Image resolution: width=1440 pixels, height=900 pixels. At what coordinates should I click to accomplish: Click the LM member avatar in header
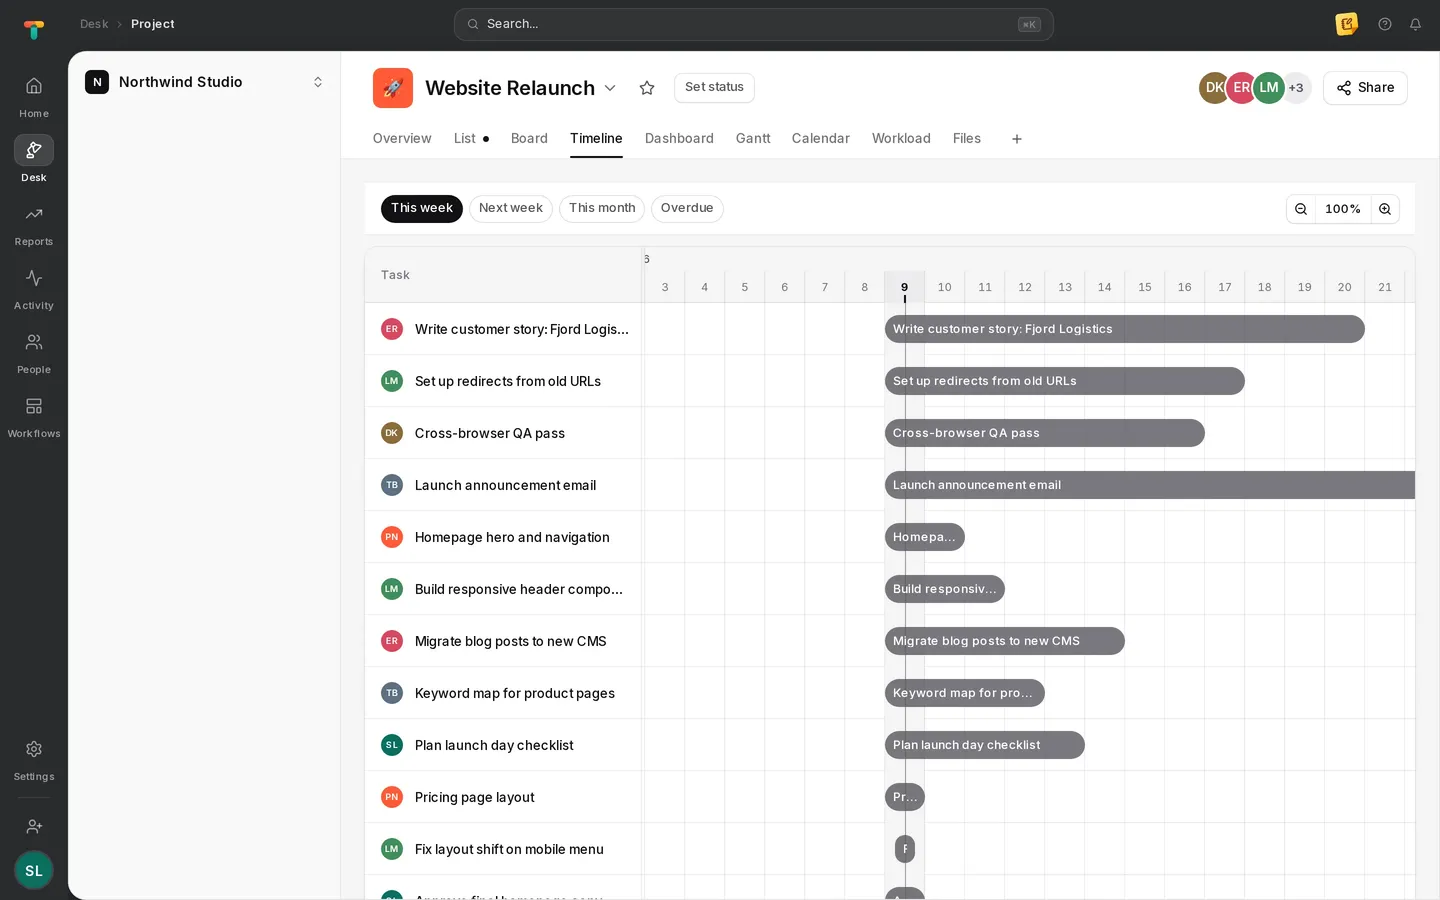pyautogui.click(x=1268, y=88)
